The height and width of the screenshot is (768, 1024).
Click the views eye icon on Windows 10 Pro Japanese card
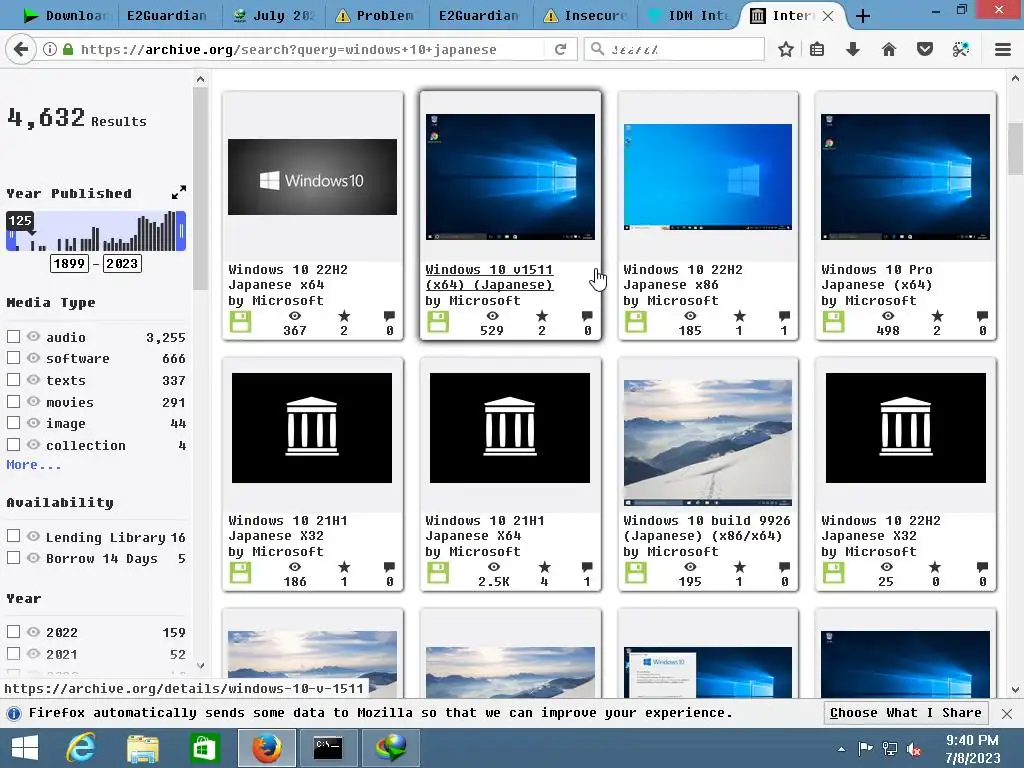coord(888,316)
